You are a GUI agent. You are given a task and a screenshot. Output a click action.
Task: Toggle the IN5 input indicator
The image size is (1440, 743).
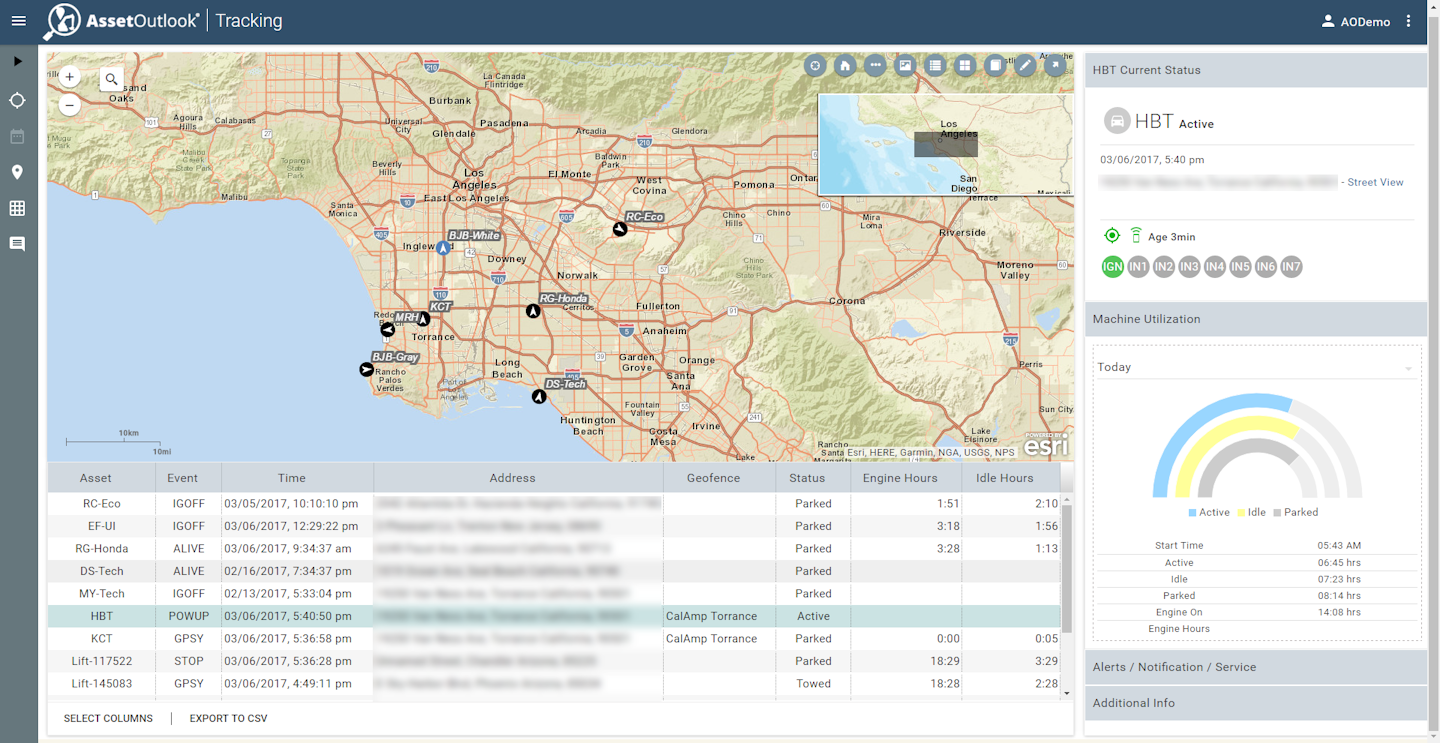pos(1240,267)
